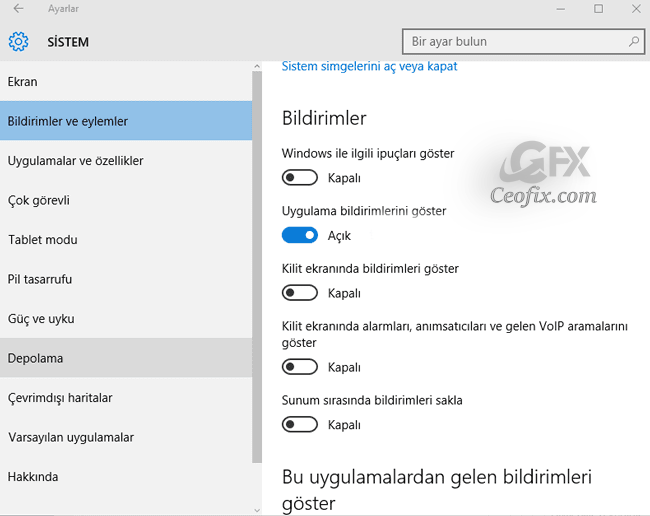Click the sidebar scrollbar up arrow
This screenshot has height=516, width=650.
tap(257, 66)
